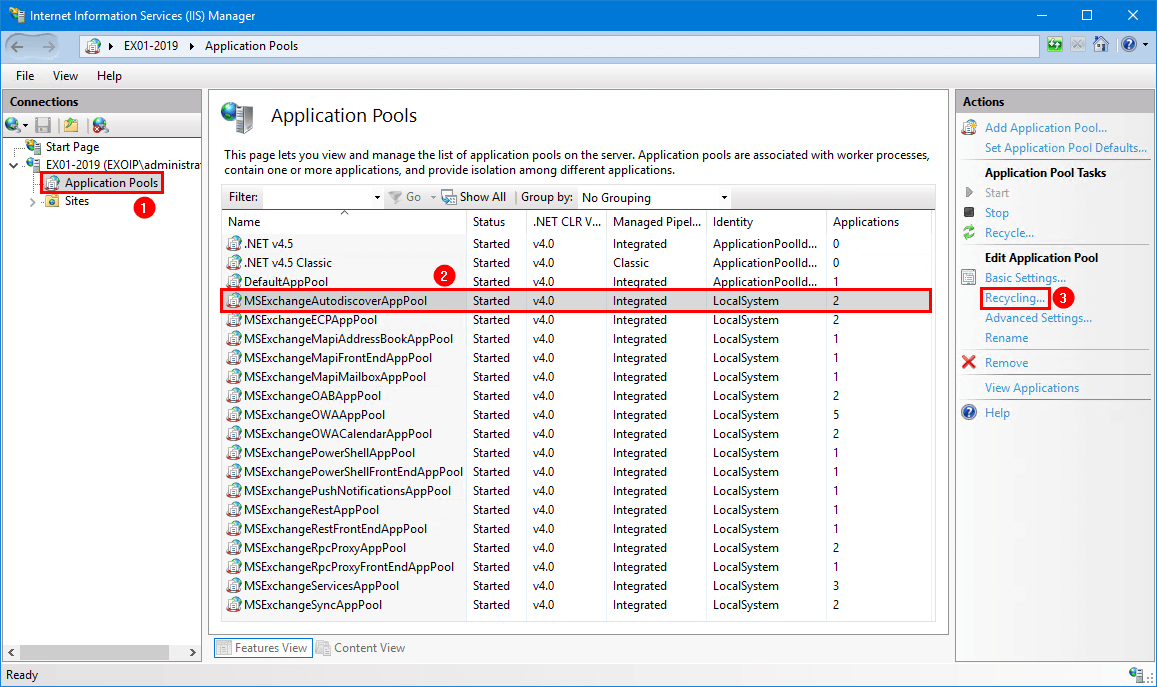Screen dimensions: 1157x687
Task: Click the Add Application Pool icon
Action: pos(969,128)
